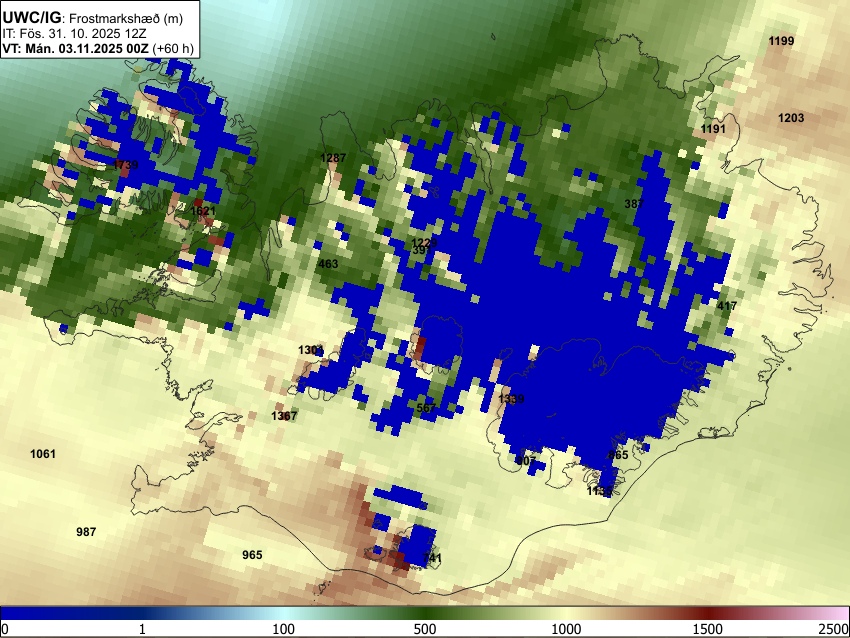Click the map value 1367
Image resolution: width=850 pixels, height=638 pixels.
coord(284,416)
